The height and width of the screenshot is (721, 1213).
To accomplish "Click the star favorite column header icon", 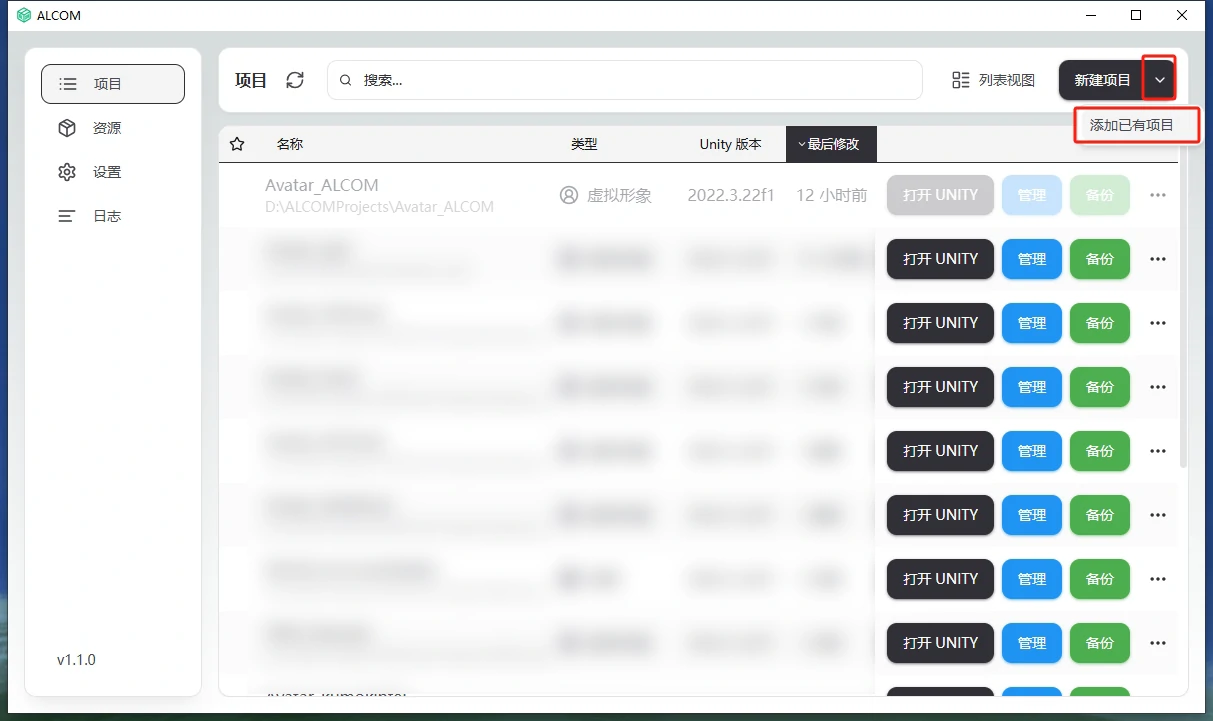I will (x=237, y=144).
